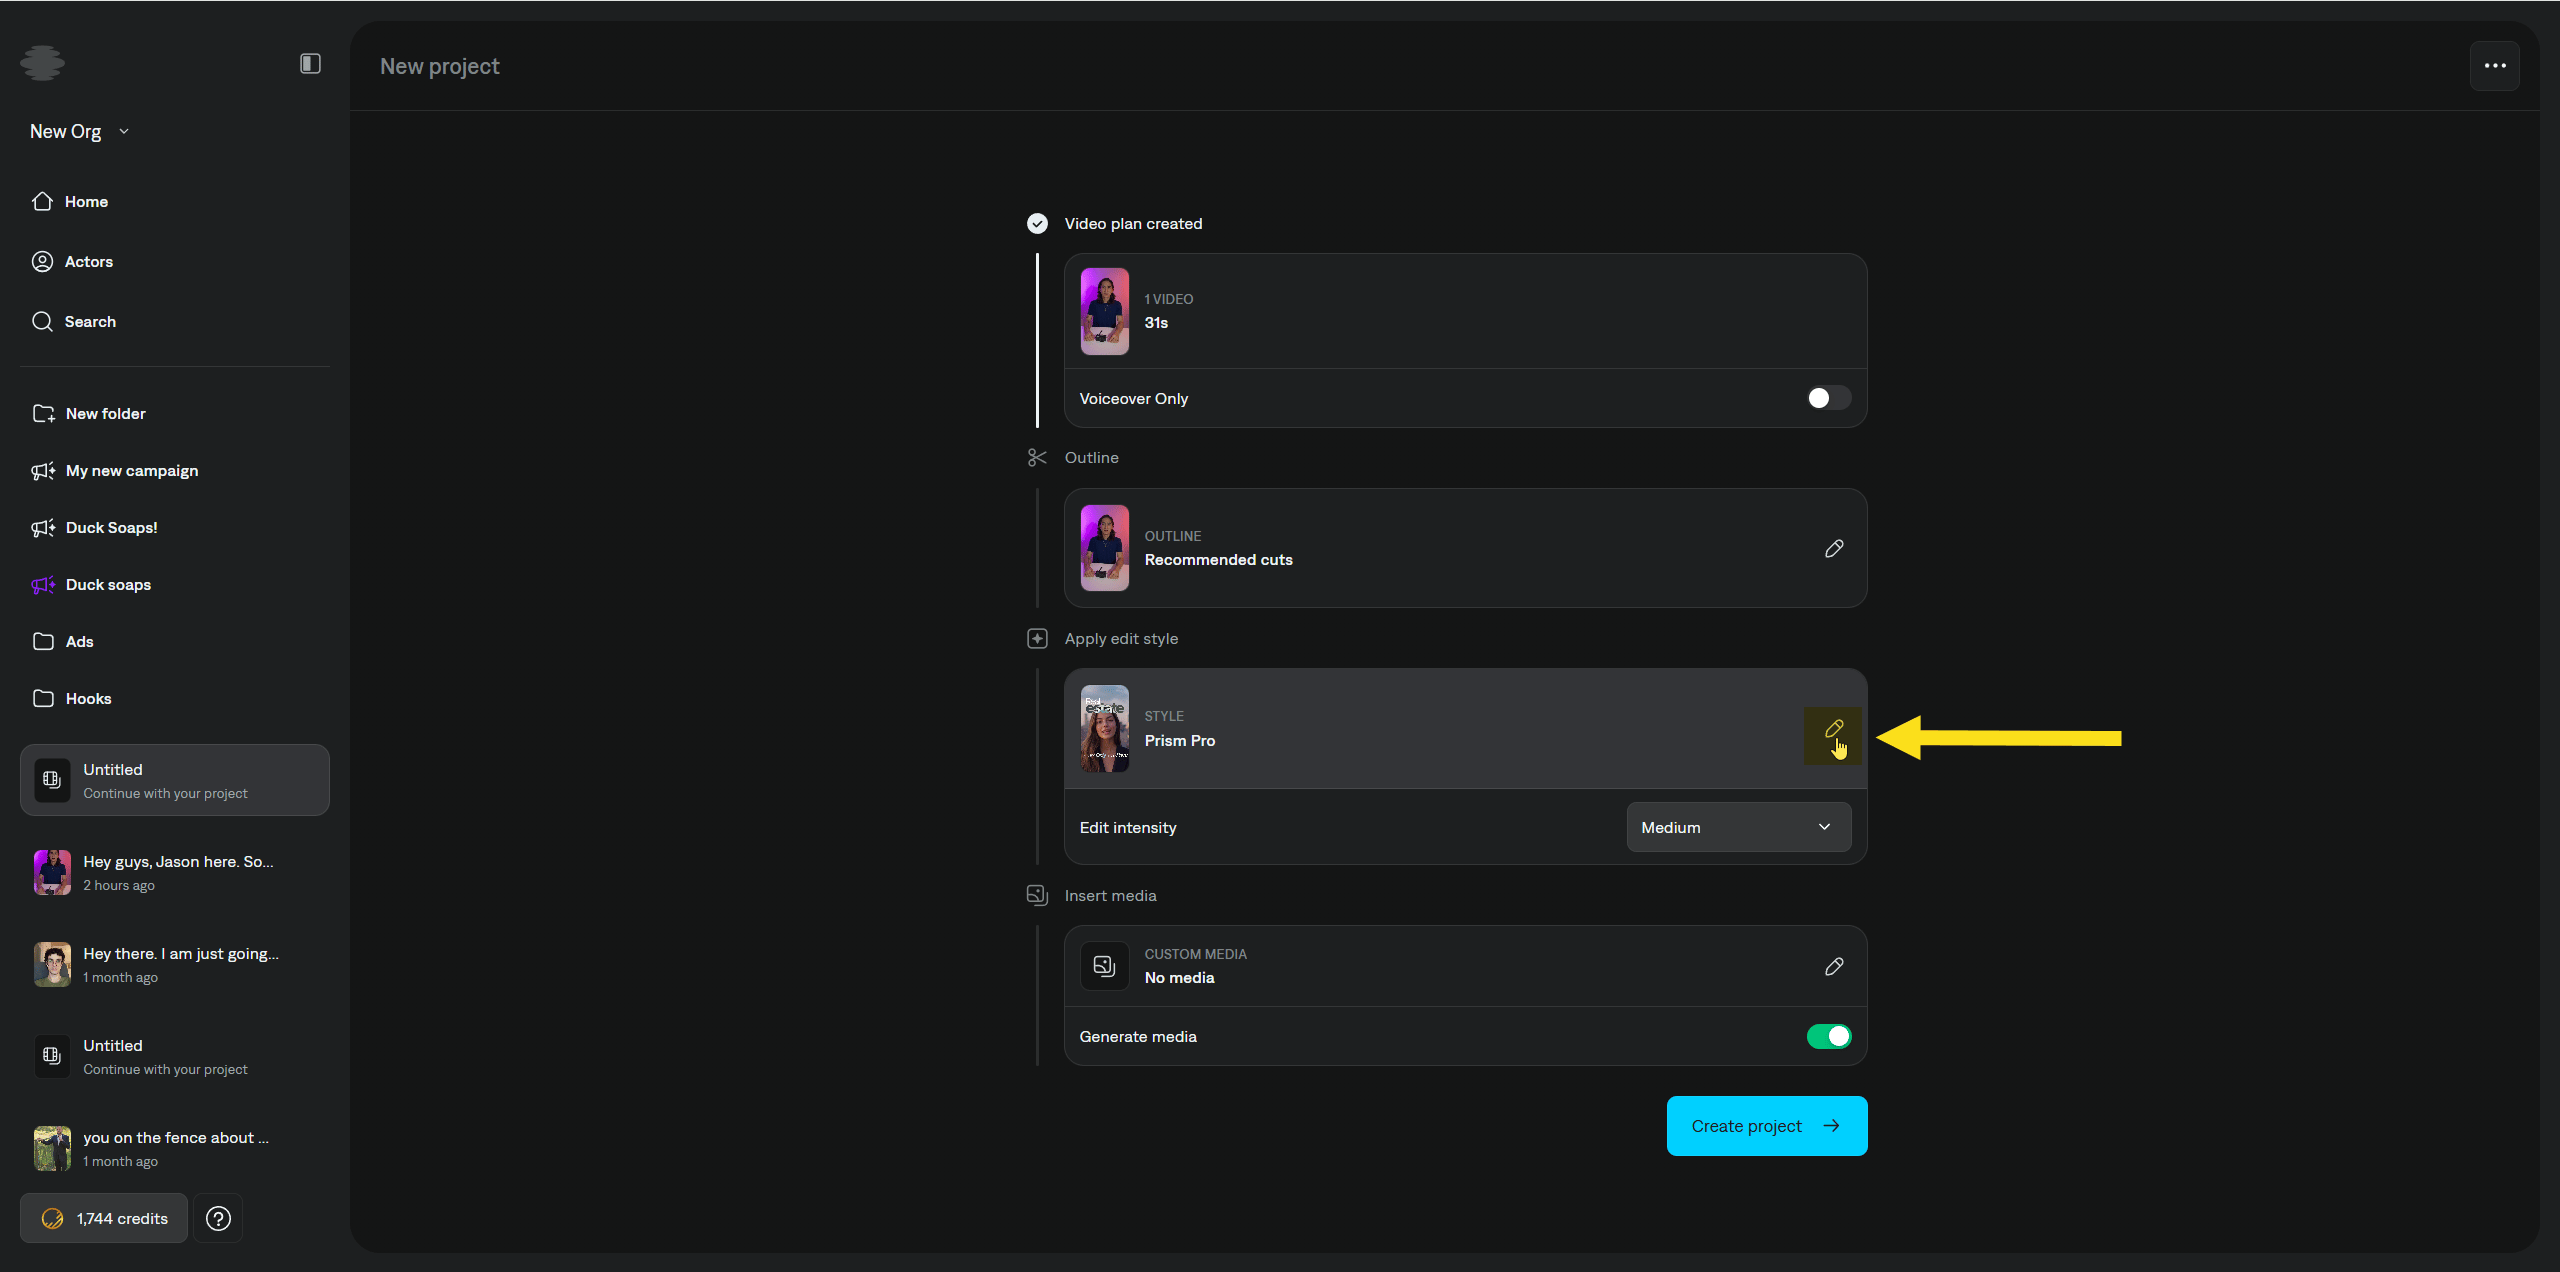The image size is (2560, 1272).
Task: Click the '2 hours ago' timestamp
Action: [119, 886]
